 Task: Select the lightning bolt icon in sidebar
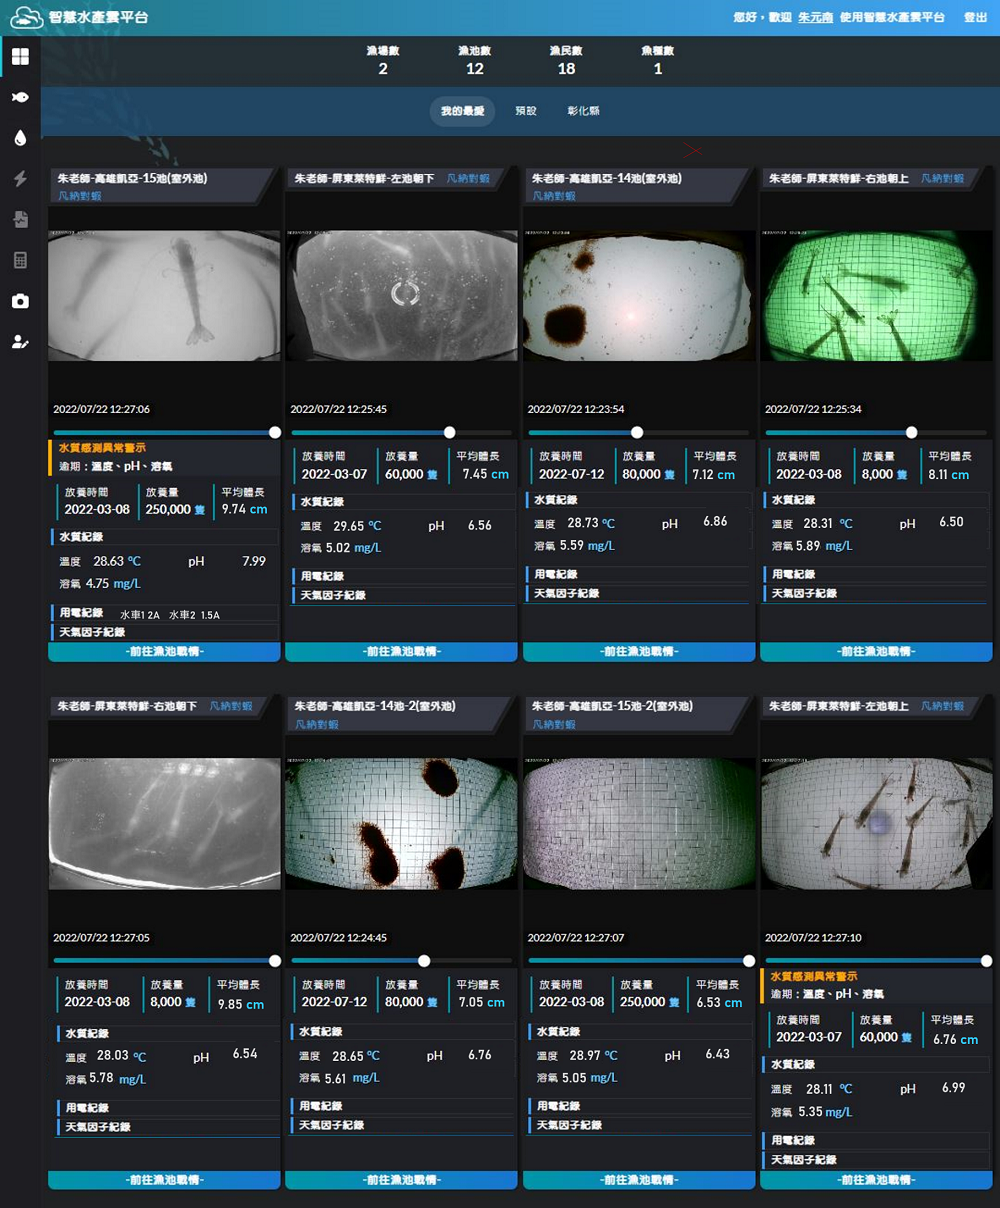coord(20,179)
